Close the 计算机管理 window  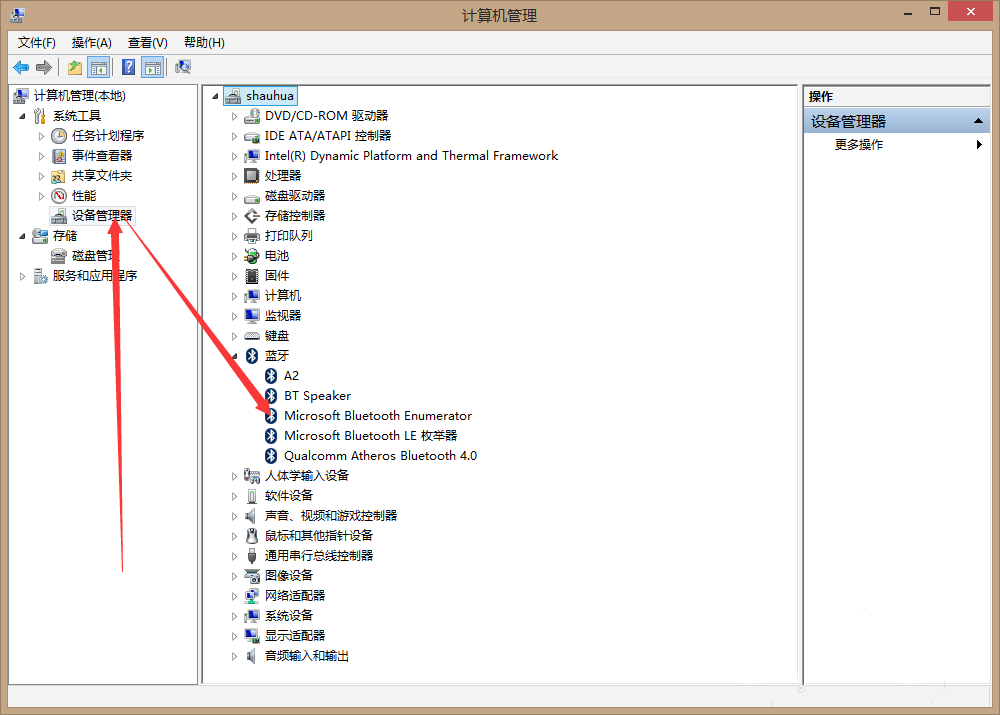tap(971, 11)
